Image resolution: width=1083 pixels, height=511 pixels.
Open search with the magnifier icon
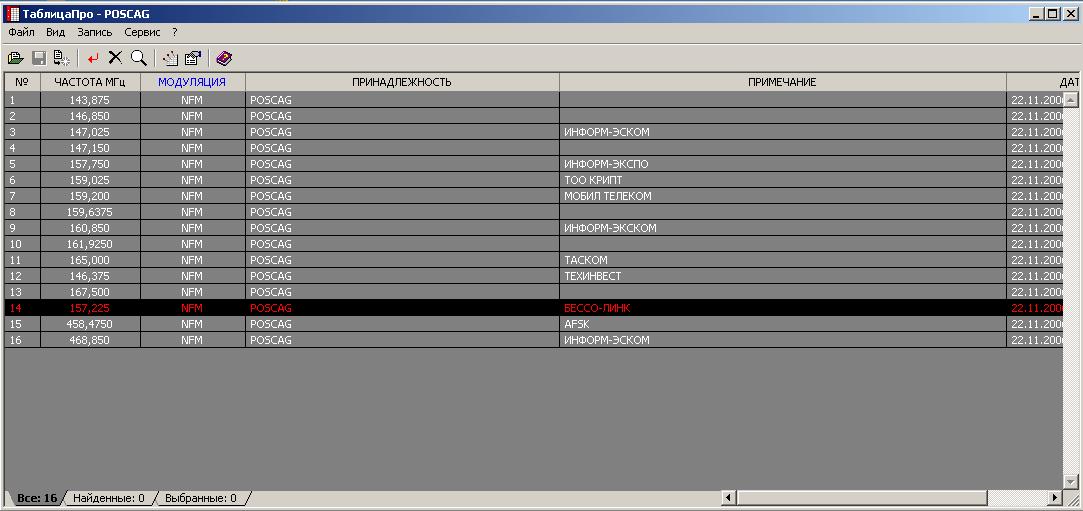tap(138, 59)
